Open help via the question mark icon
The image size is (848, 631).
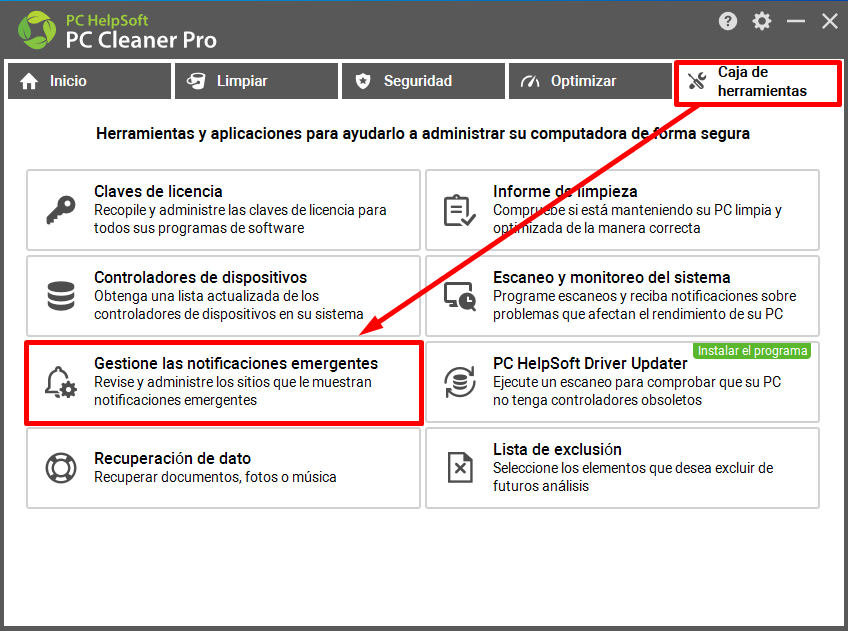(x=727, y=22)
